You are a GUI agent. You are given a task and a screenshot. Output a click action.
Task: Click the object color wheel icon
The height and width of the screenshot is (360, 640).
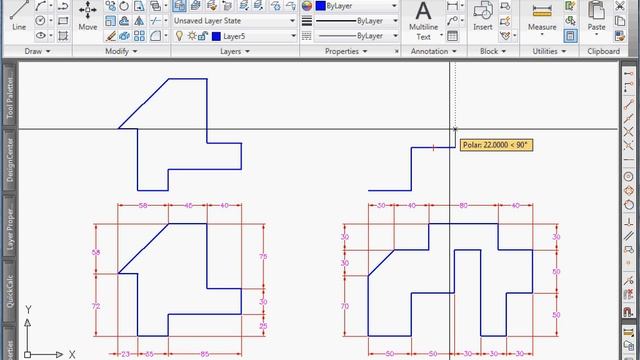[307, 6]
